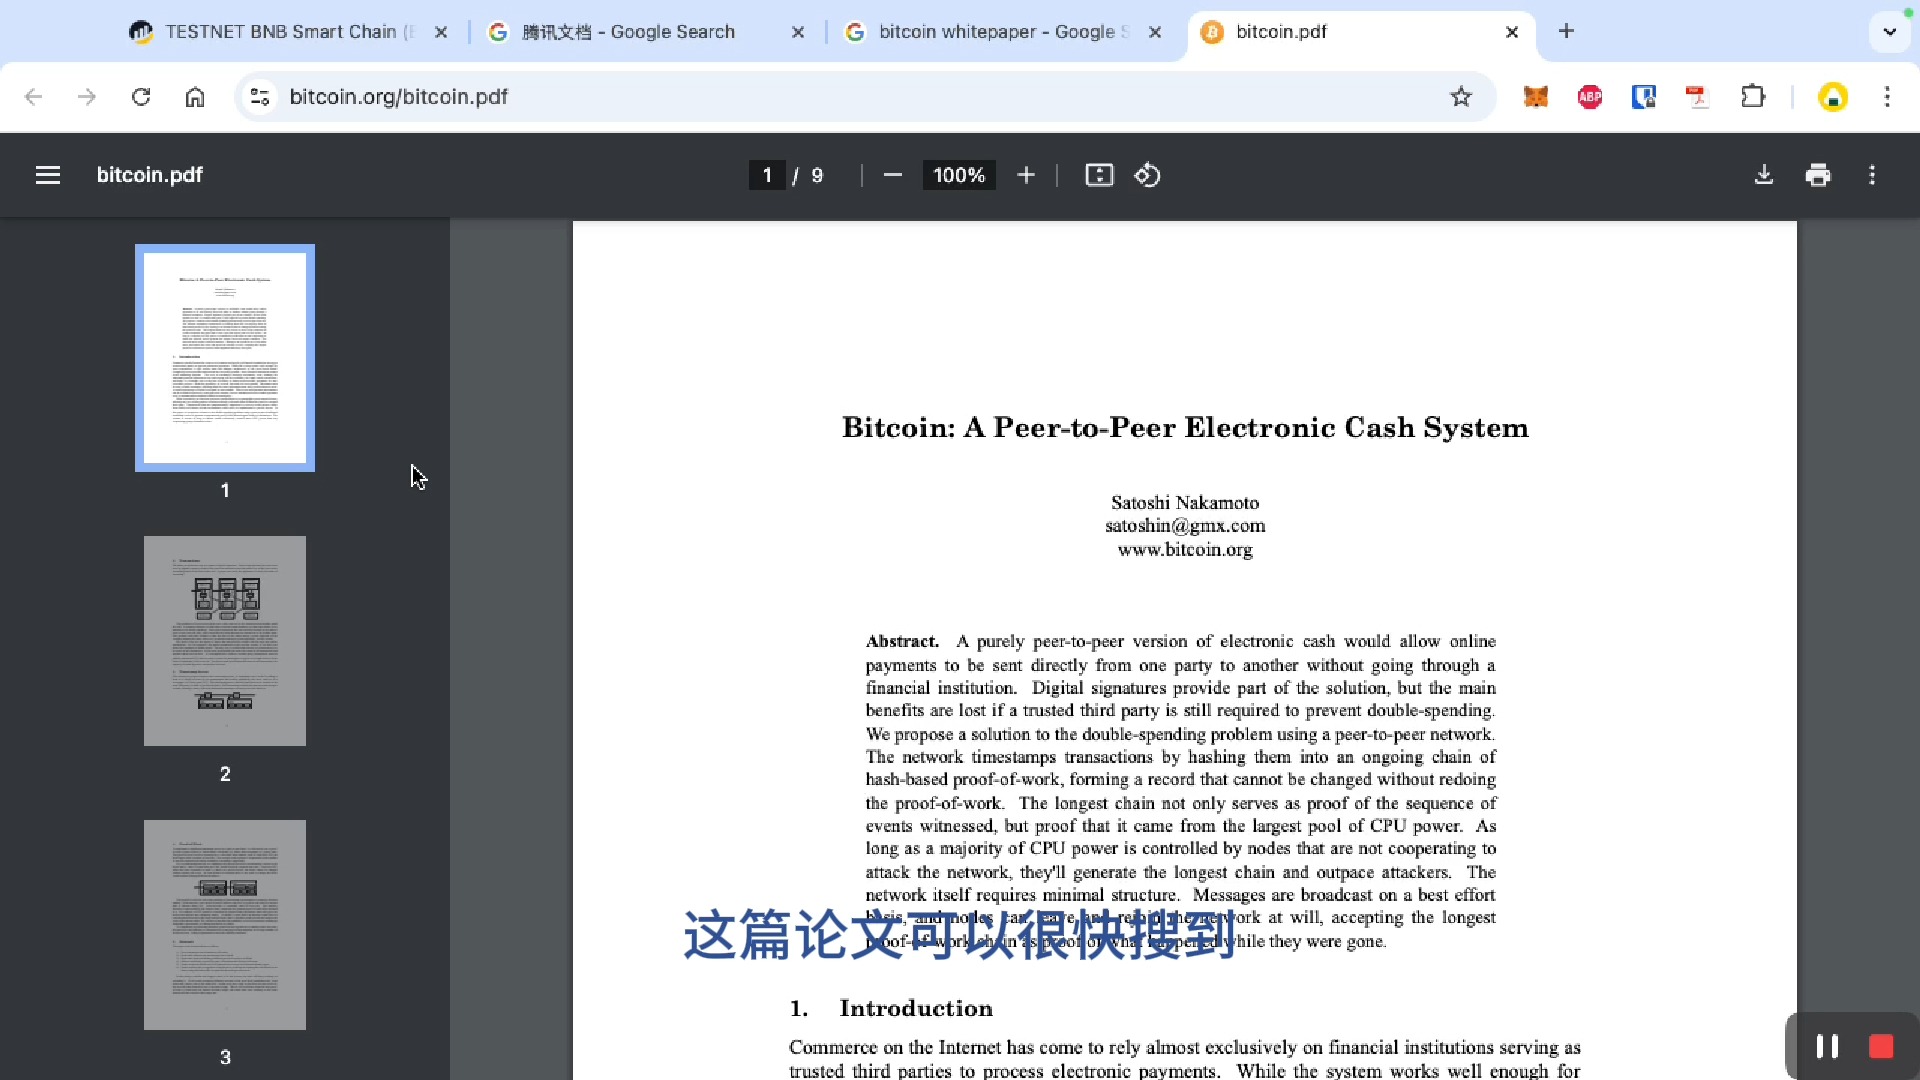This screenshot has width=1920, height=1080.
Task: Switch to bitcoin whitepaper Google tab
Action: coord(1004,32)
